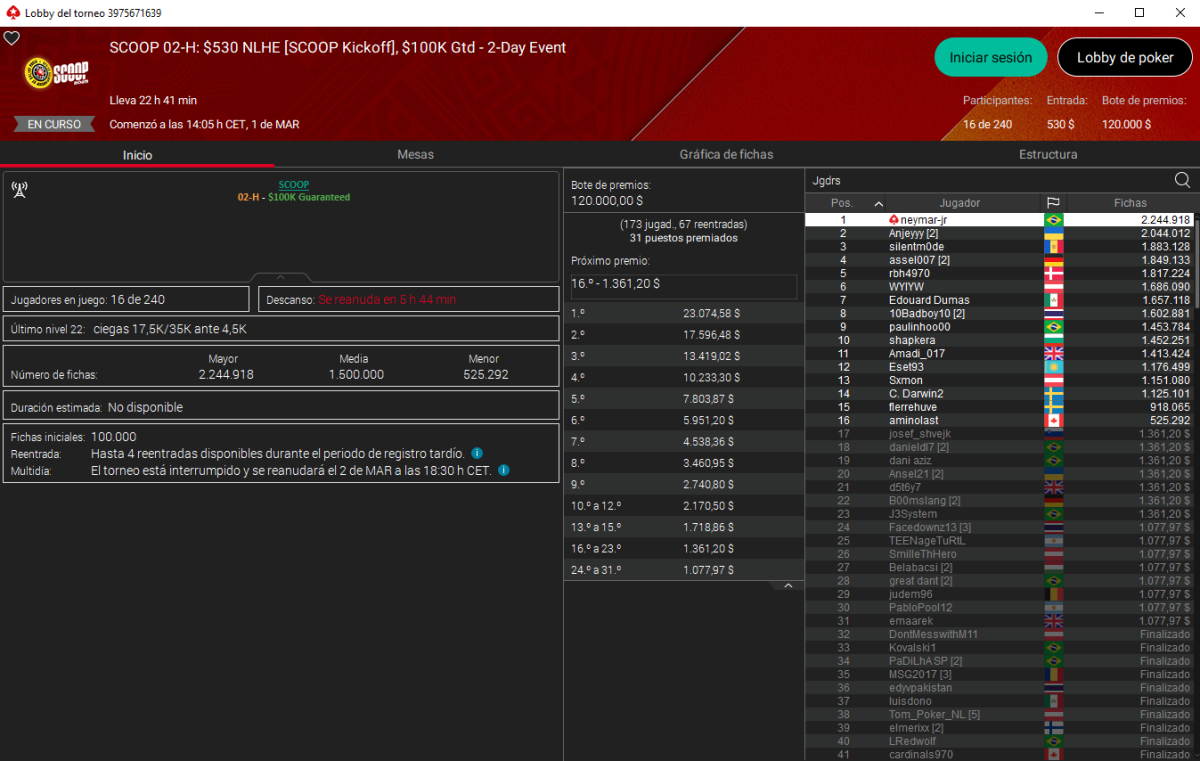Open the Lobby de poker button

click(x=1125, y=58)
